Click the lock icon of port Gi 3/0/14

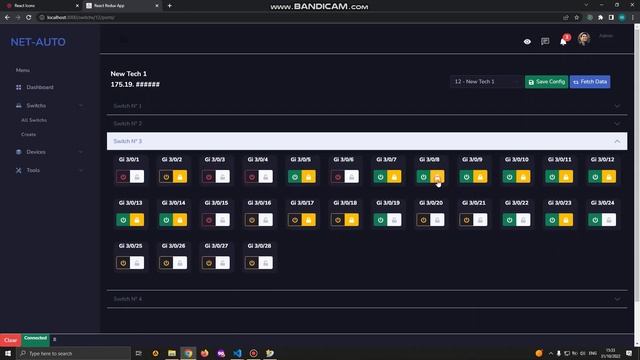point(180,220)
